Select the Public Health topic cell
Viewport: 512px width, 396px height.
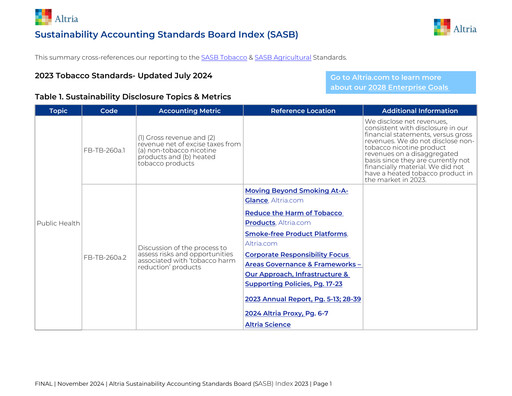point(58,223)
